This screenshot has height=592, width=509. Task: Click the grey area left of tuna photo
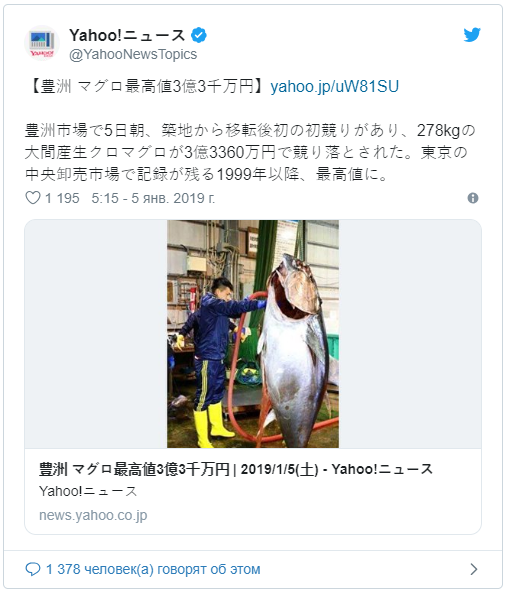(96, 334)
